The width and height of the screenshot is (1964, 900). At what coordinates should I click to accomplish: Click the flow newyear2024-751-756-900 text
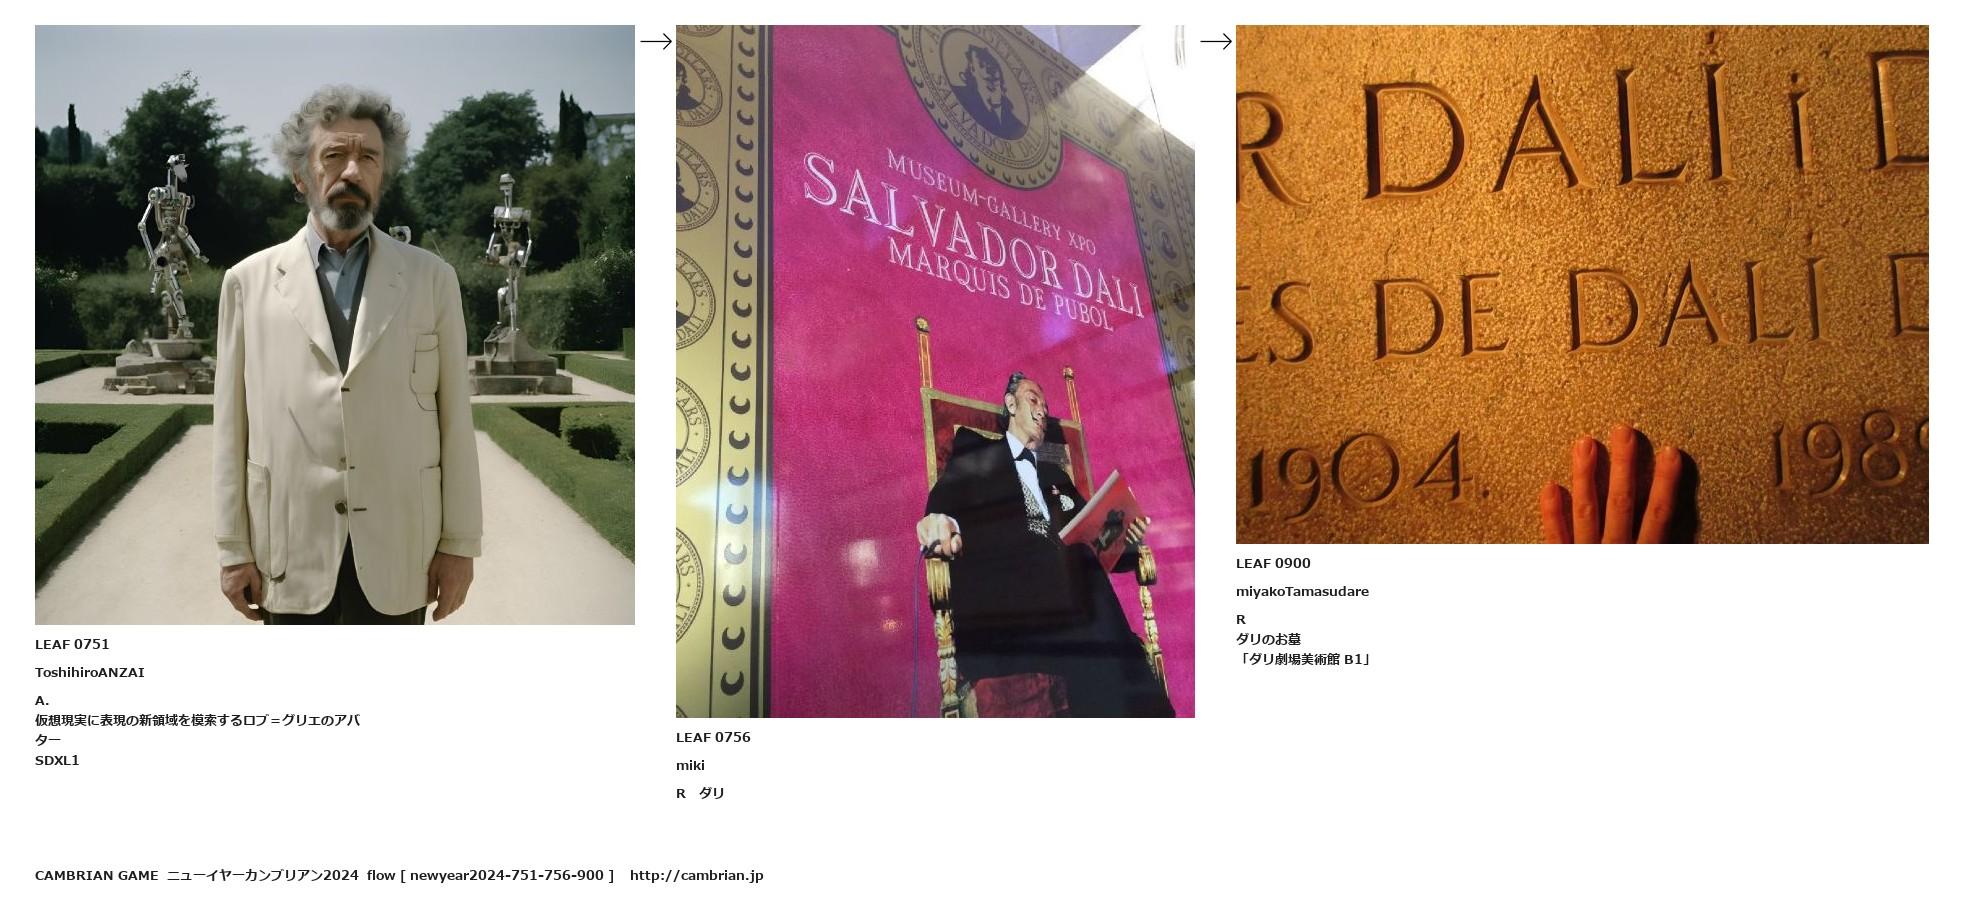pos(490,875)
